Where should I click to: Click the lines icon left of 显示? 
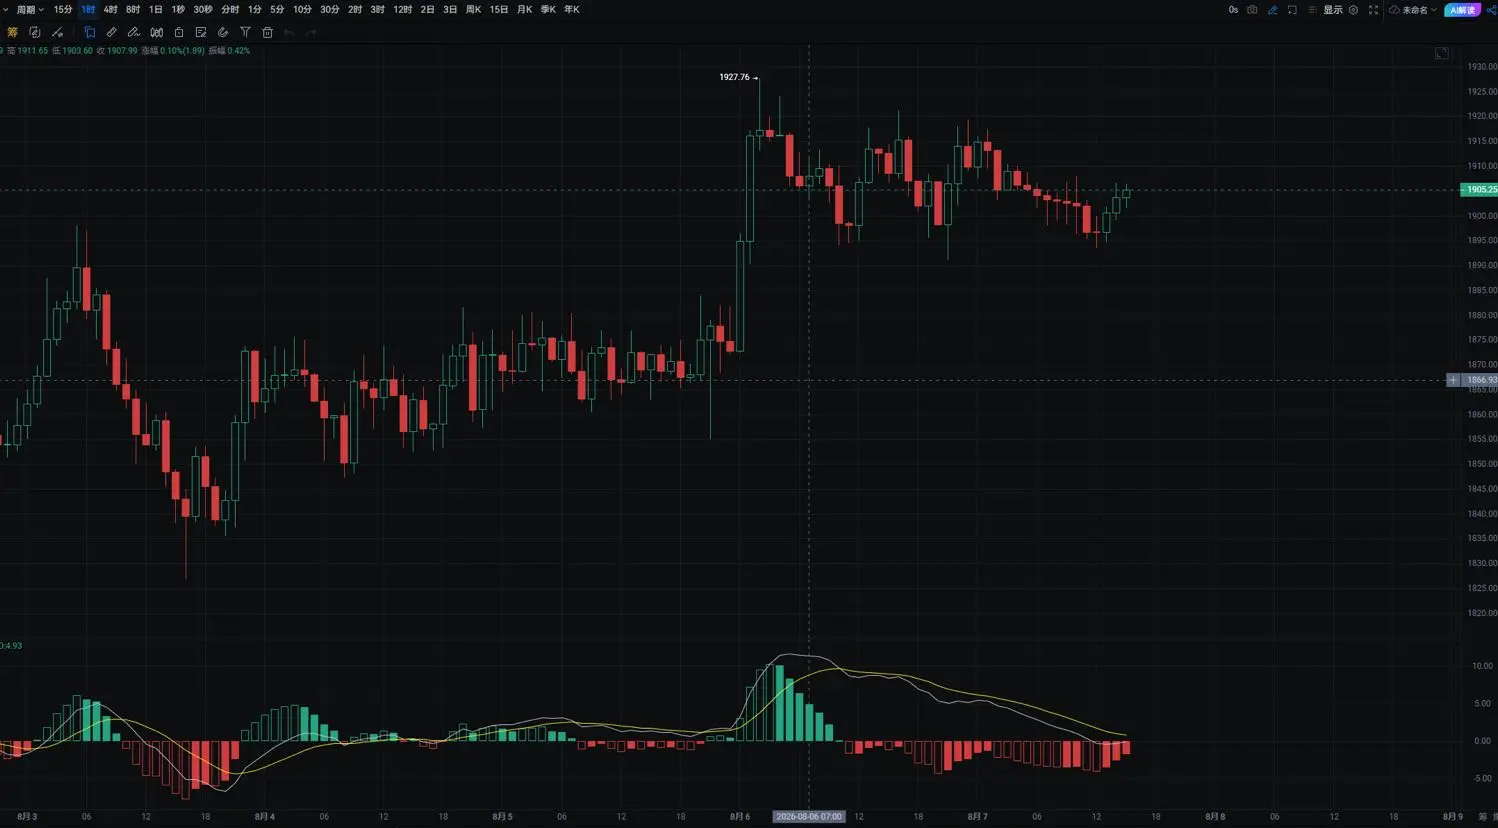(1312, 10)
